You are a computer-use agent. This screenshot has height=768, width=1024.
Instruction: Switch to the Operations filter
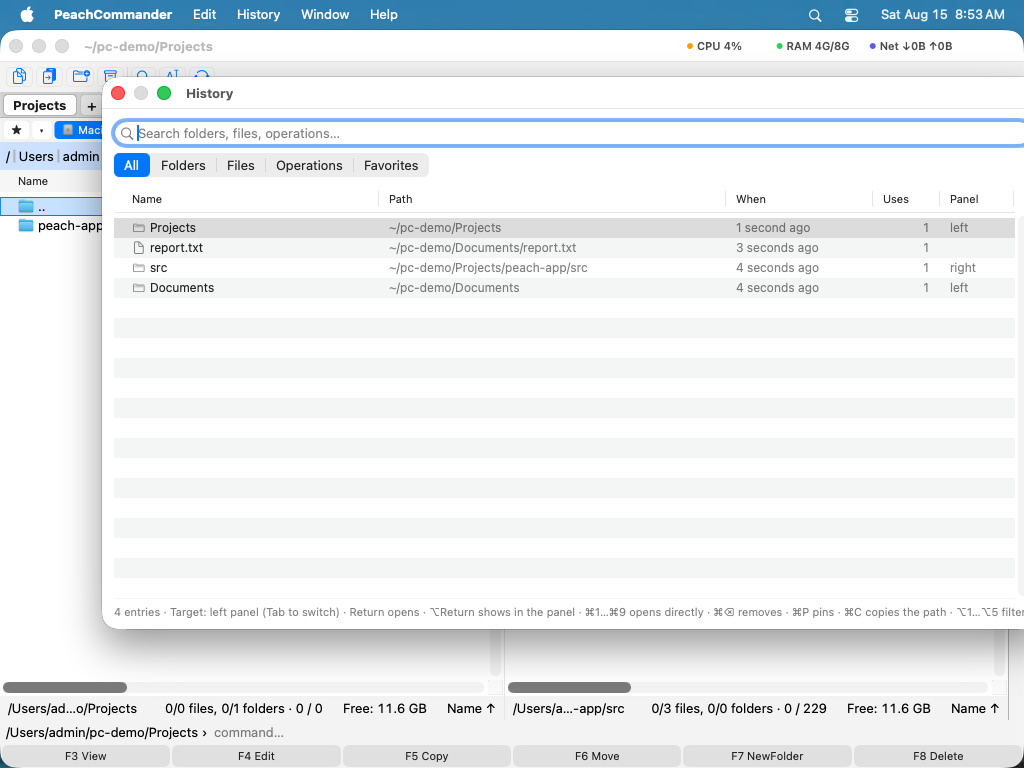pos(309,165)
